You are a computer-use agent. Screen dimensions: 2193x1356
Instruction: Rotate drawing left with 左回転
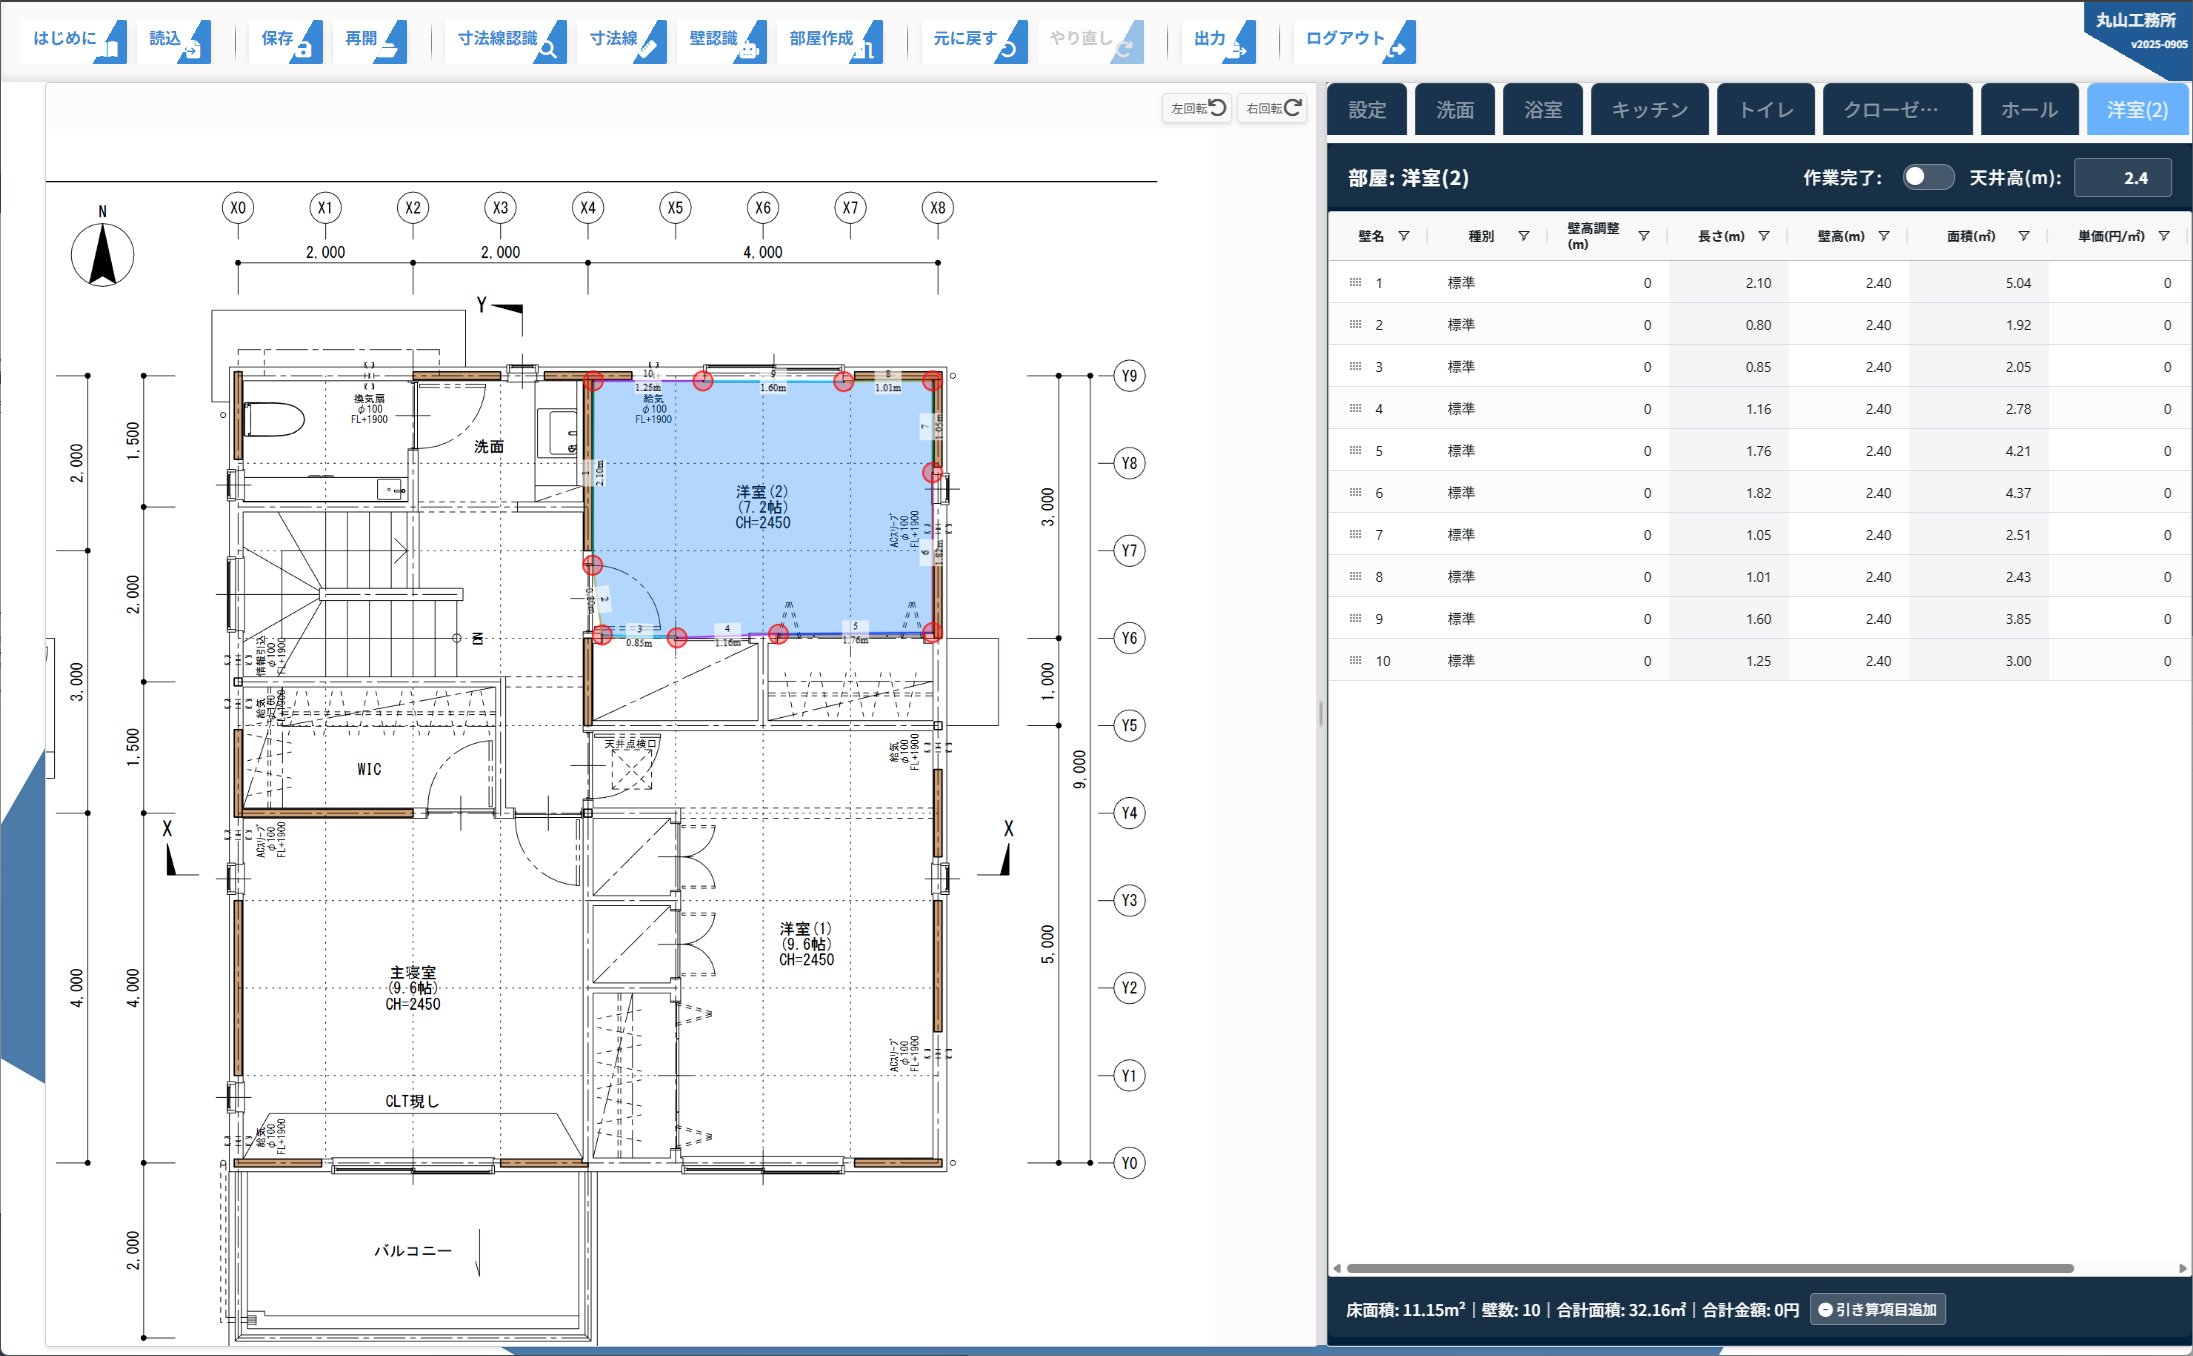point(1197,108)
